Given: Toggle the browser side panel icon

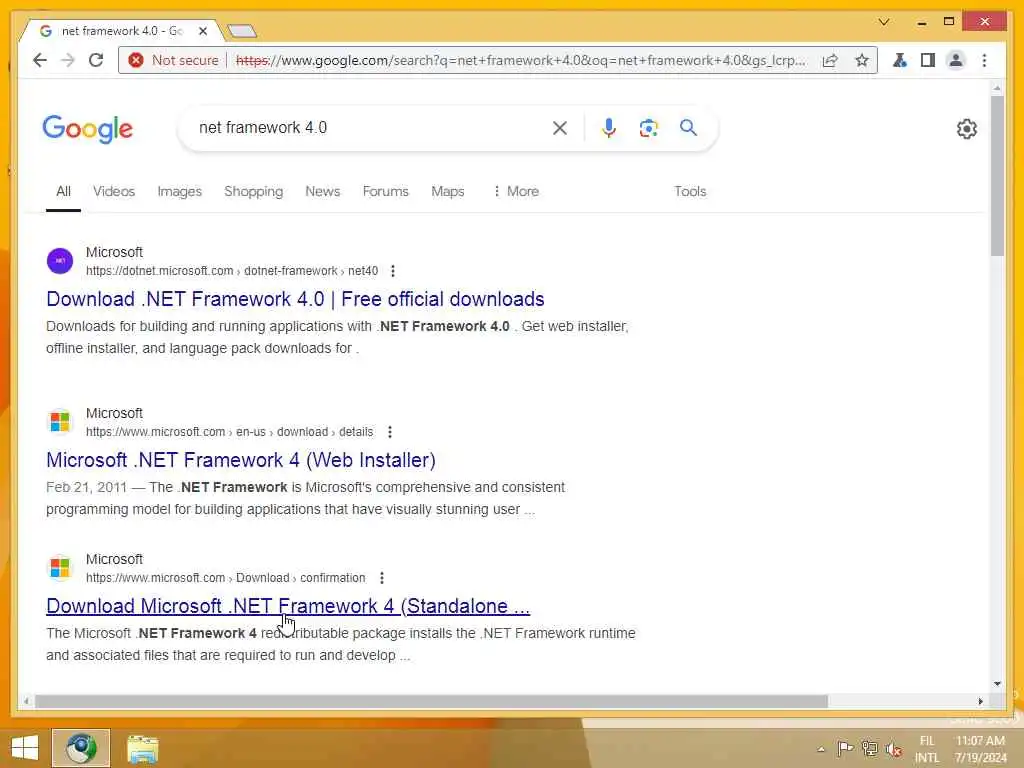Looking at the screenshot, I should point(927,60).
